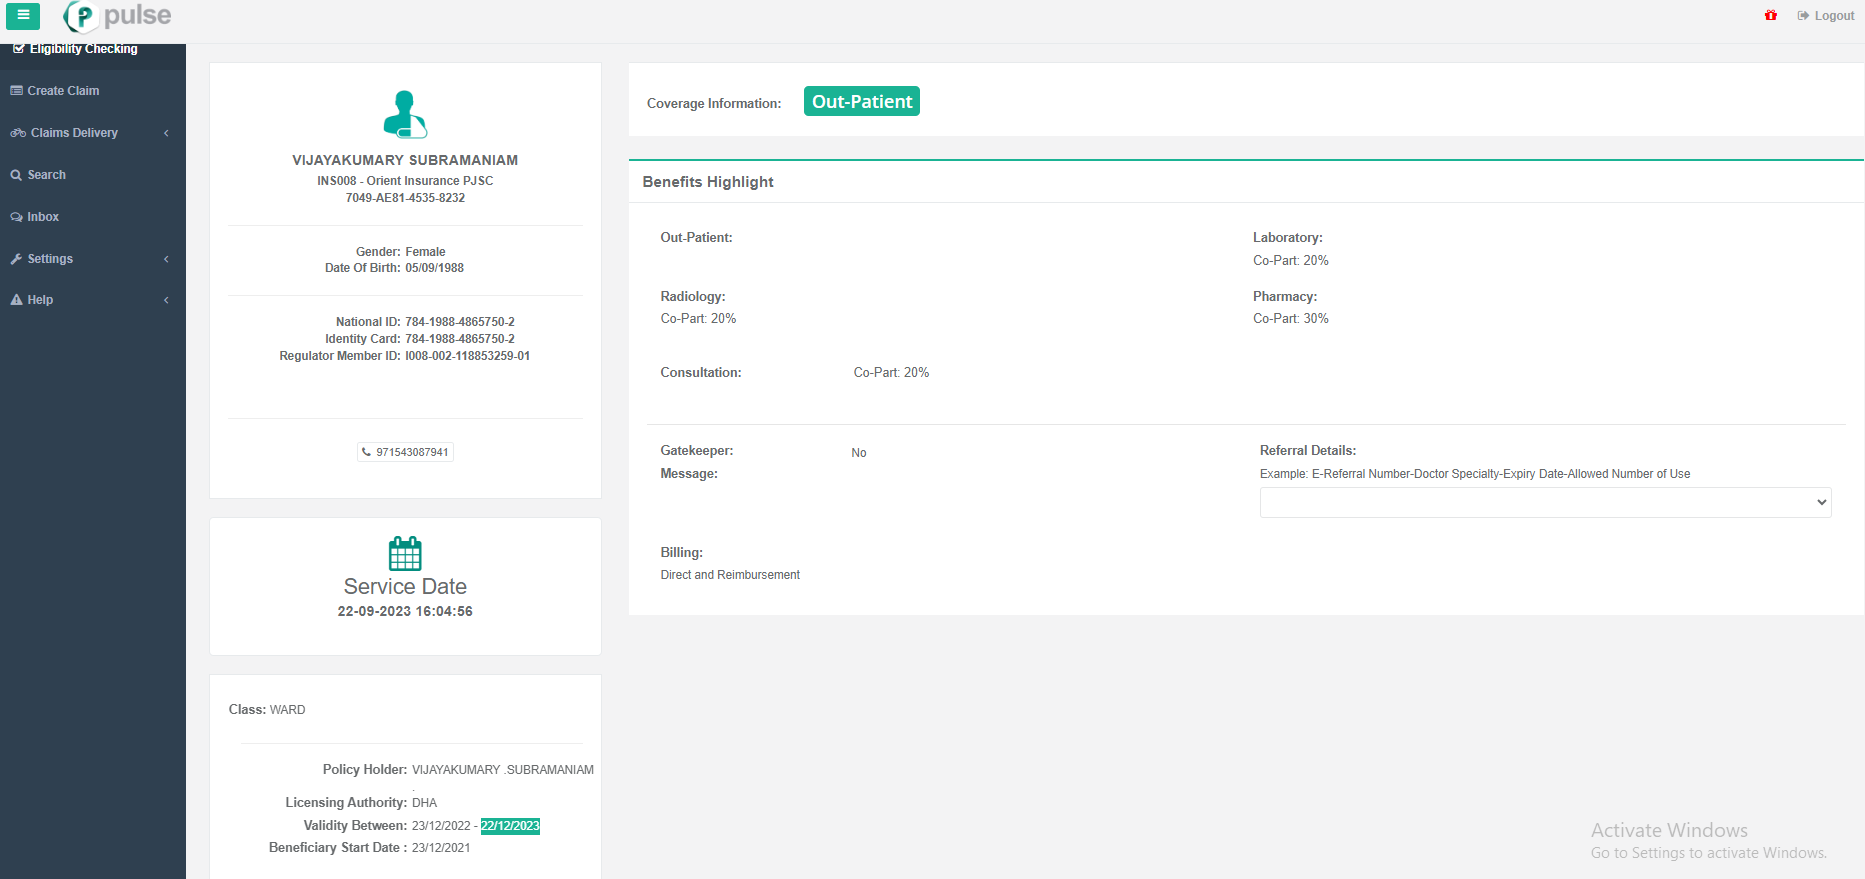The image size is (1865, 879).
Task: Click the Service Date calendar icon
Action: tap(405, 553)
